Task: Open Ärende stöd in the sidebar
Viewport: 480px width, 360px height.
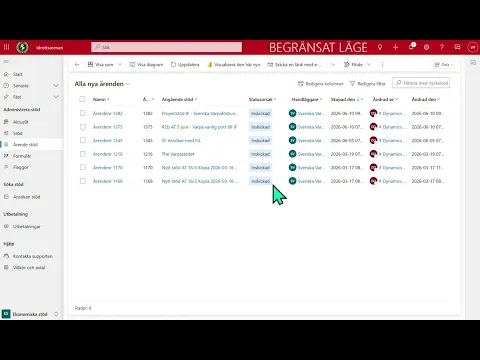Action: tap(25, 145)
